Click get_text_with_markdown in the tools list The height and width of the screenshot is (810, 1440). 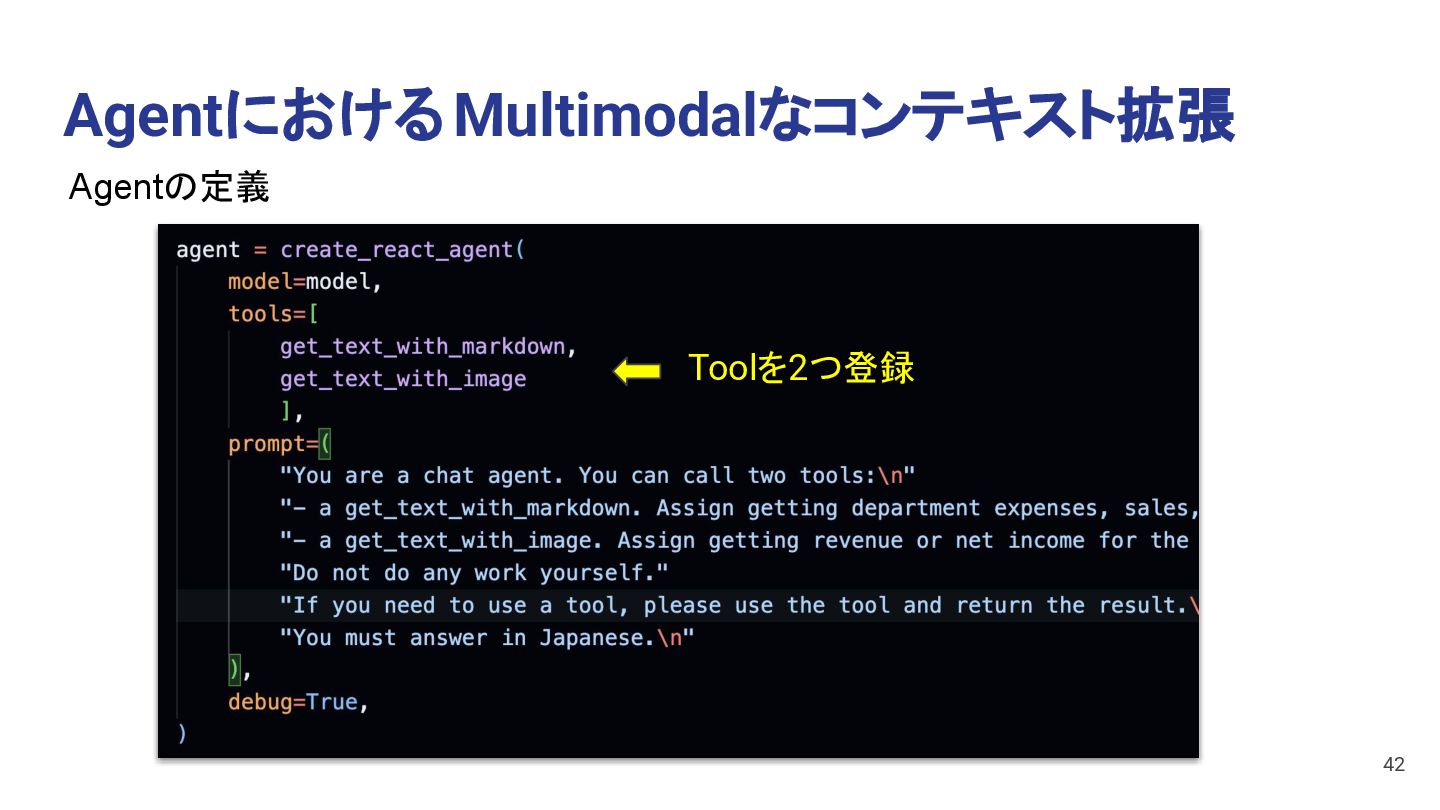coord(424,347)
